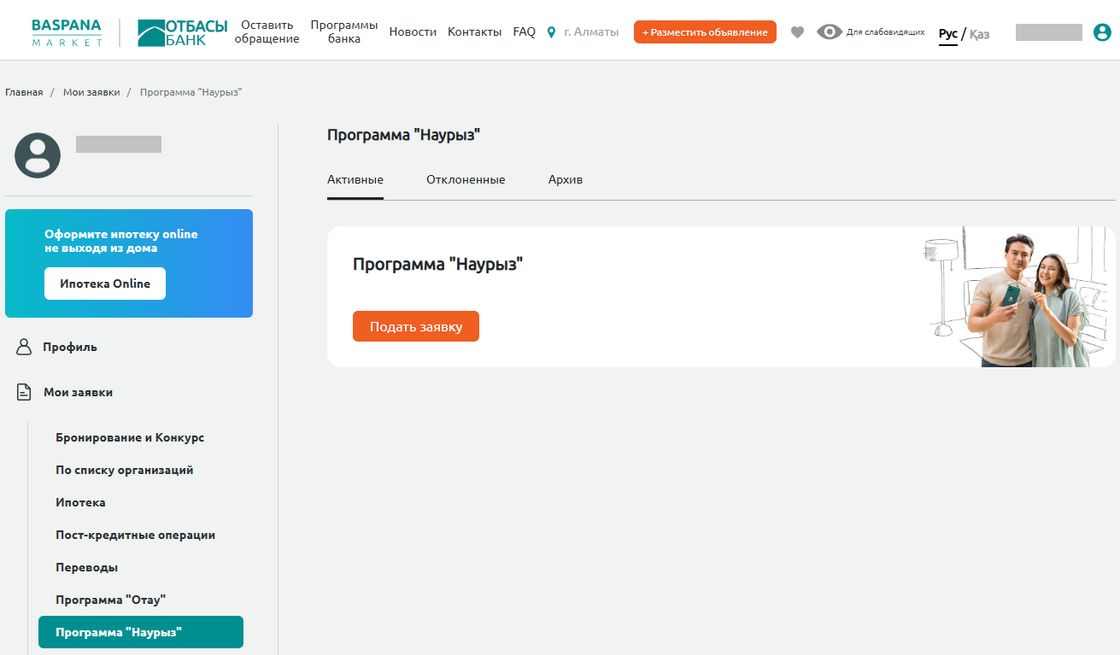Click the green user account icon in header

coord(1102,32)
